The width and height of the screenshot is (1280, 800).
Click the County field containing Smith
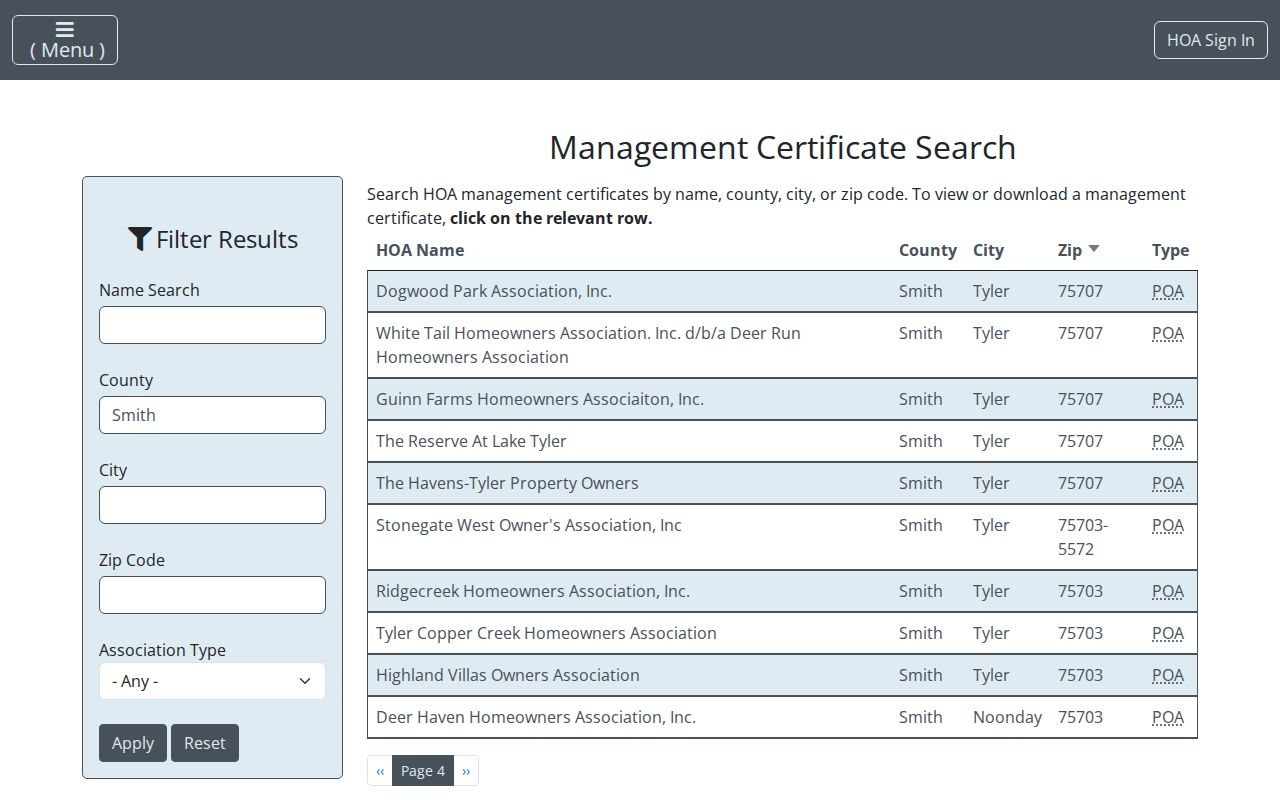(212, 415)
